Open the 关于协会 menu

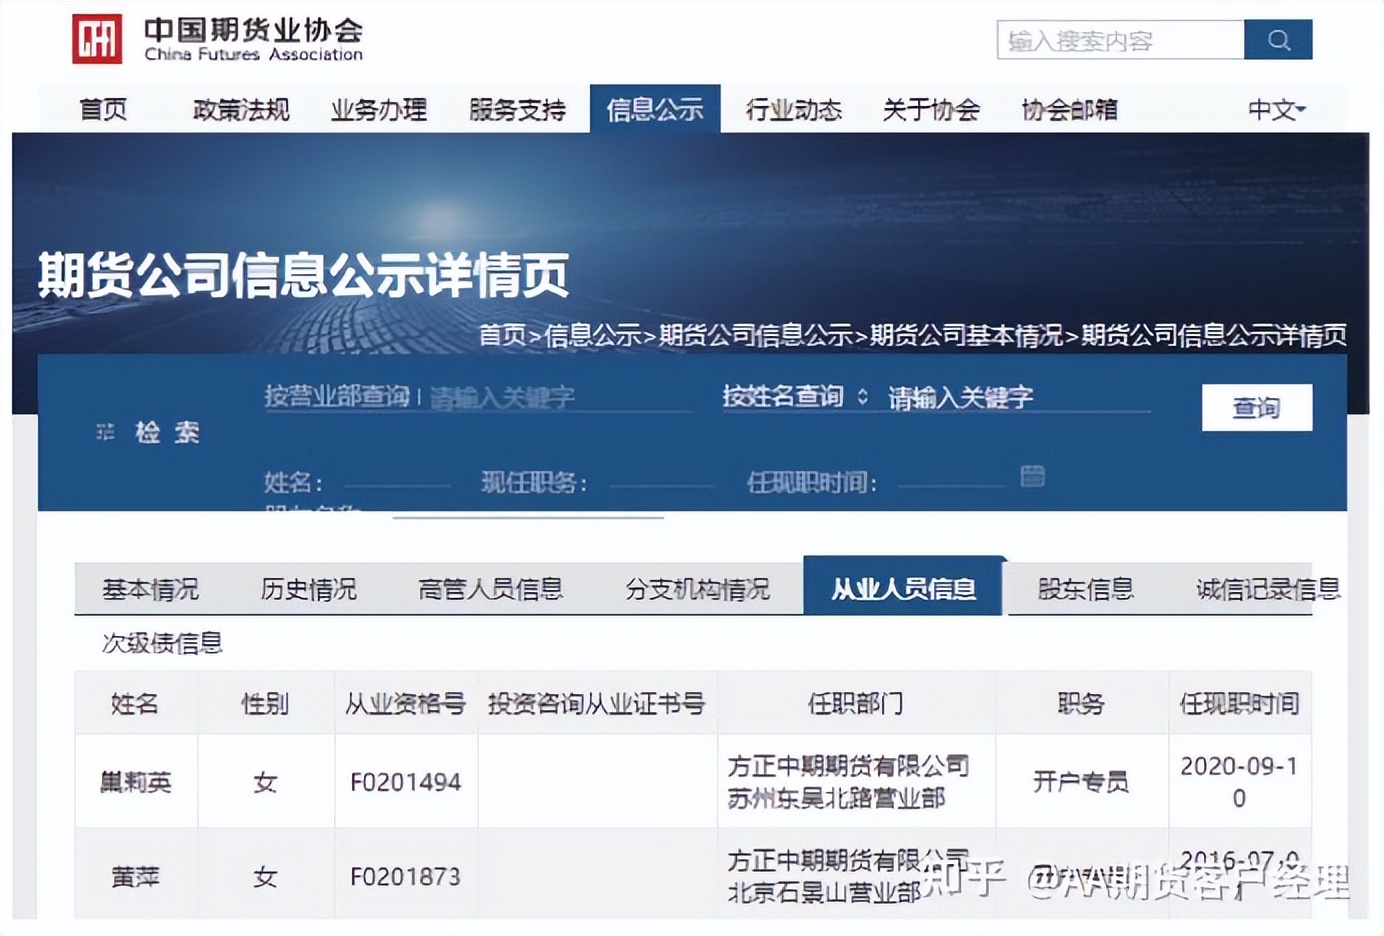pyautogui.click(x=931, y=109)
